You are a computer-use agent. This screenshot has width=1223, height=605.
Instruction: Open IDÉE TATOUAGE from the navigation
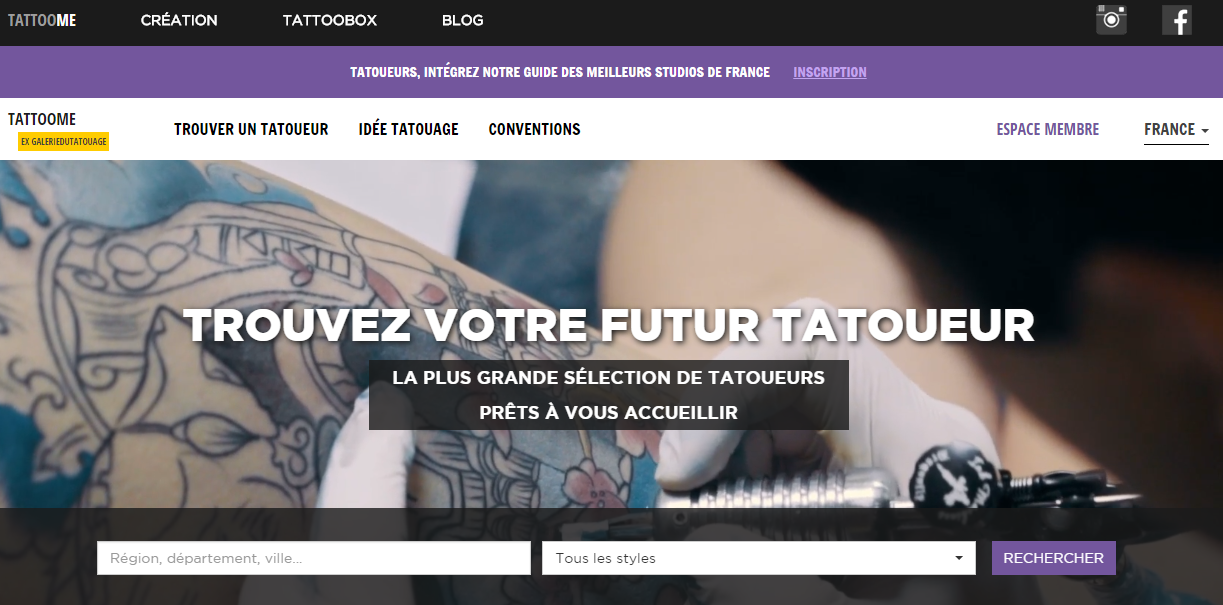(408, 129)
